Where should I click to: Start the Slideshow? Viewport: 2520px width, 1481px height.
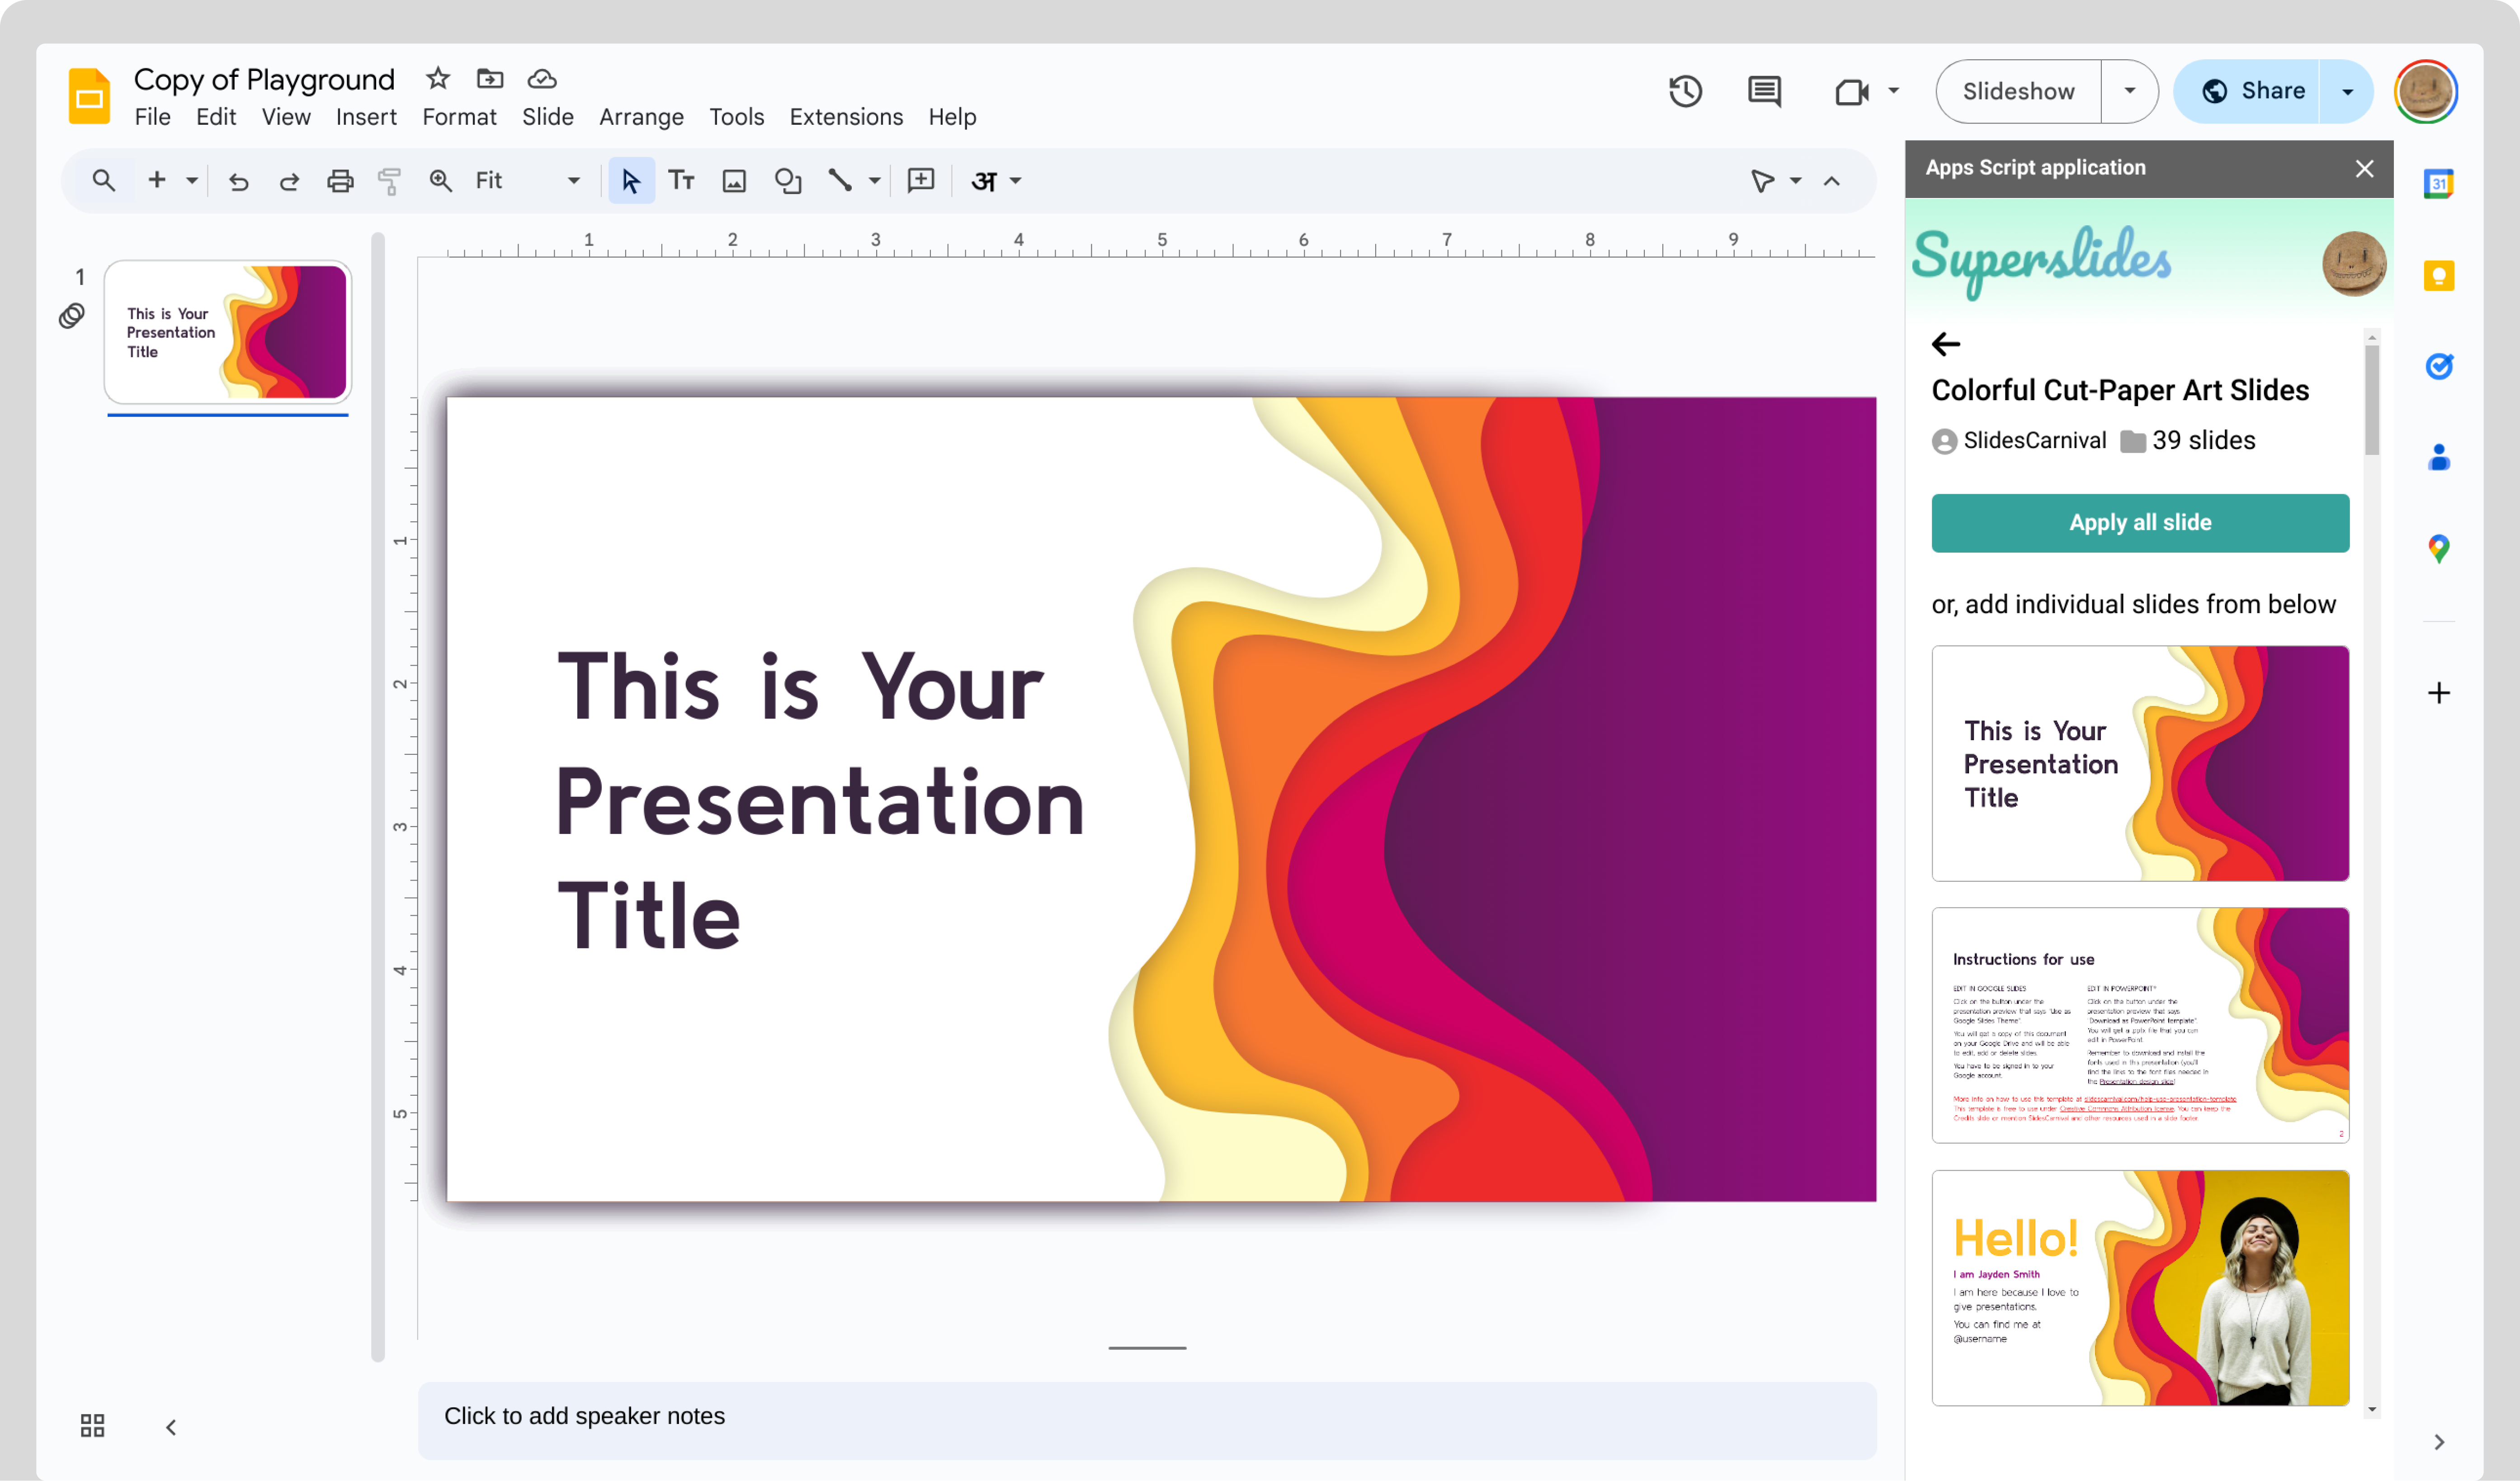coord(2018,91)
